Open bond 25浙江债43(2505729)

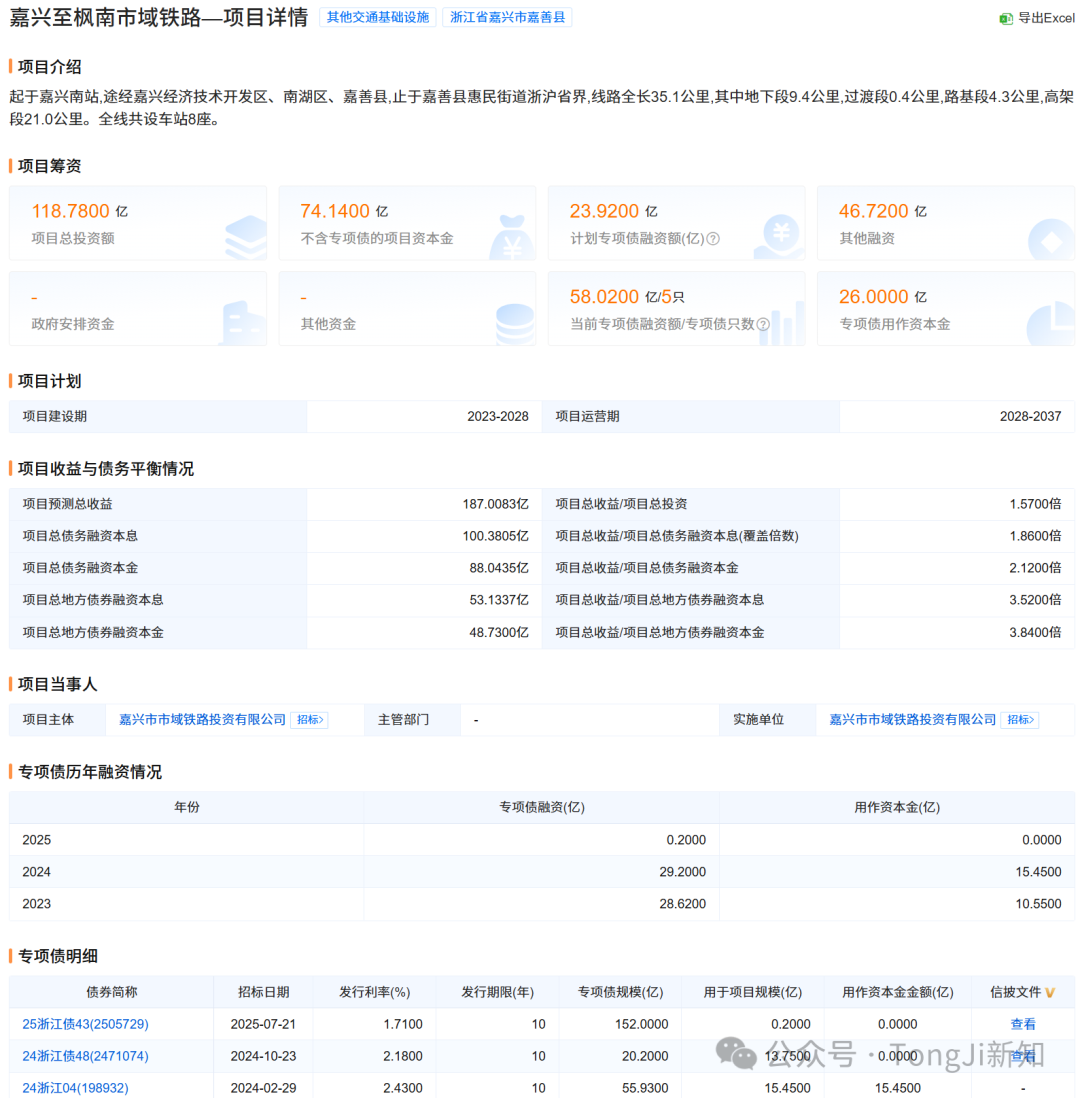pyautogui.click(x=85, y=1024)
